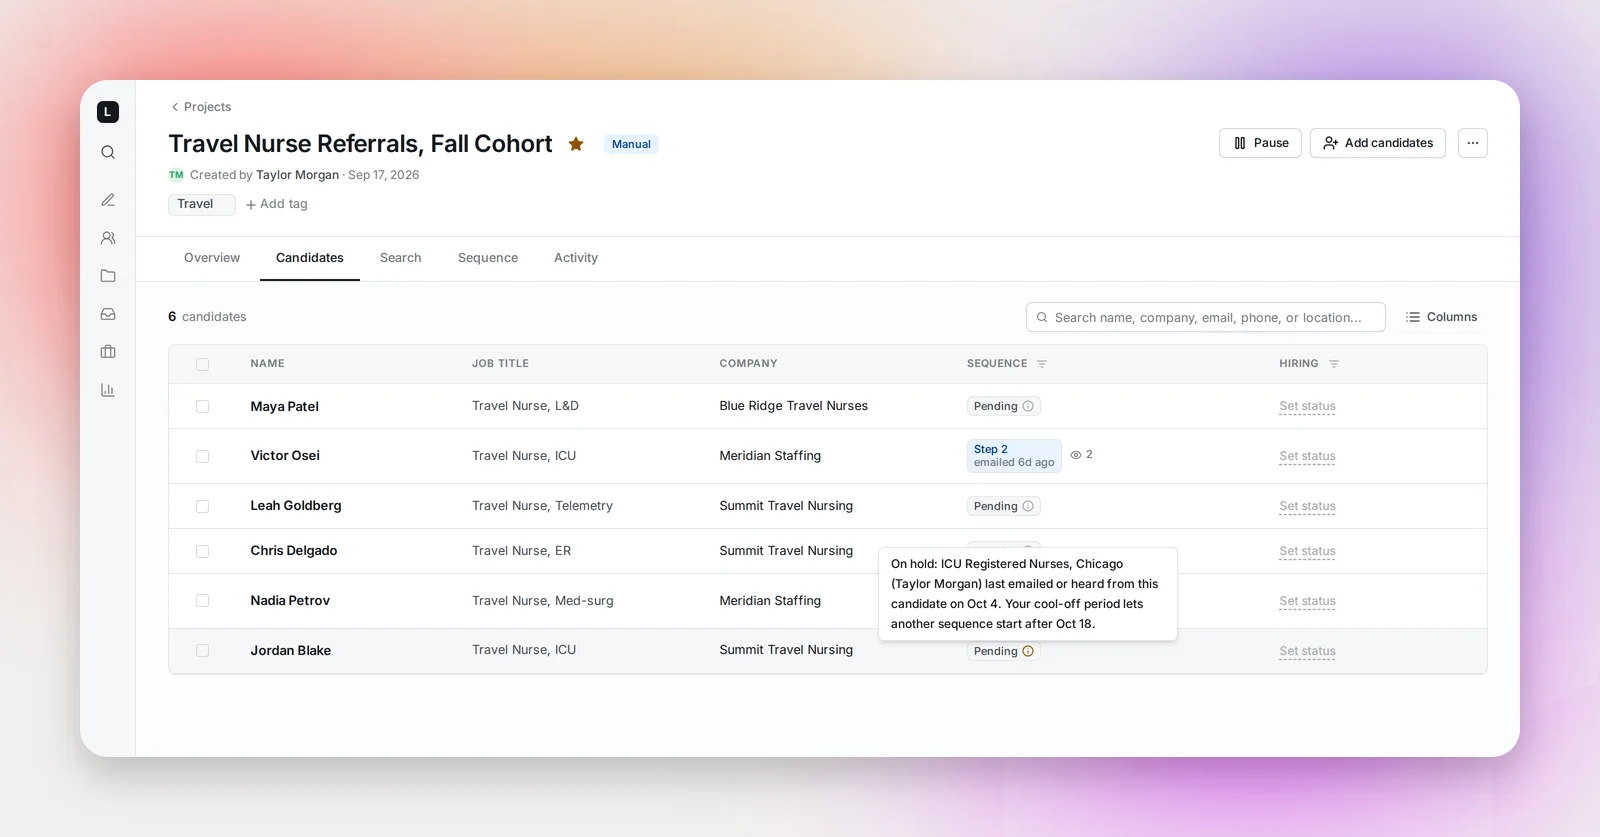Switch to the Sequence tab
The image size is (1600, 837).
coord(488,258)
